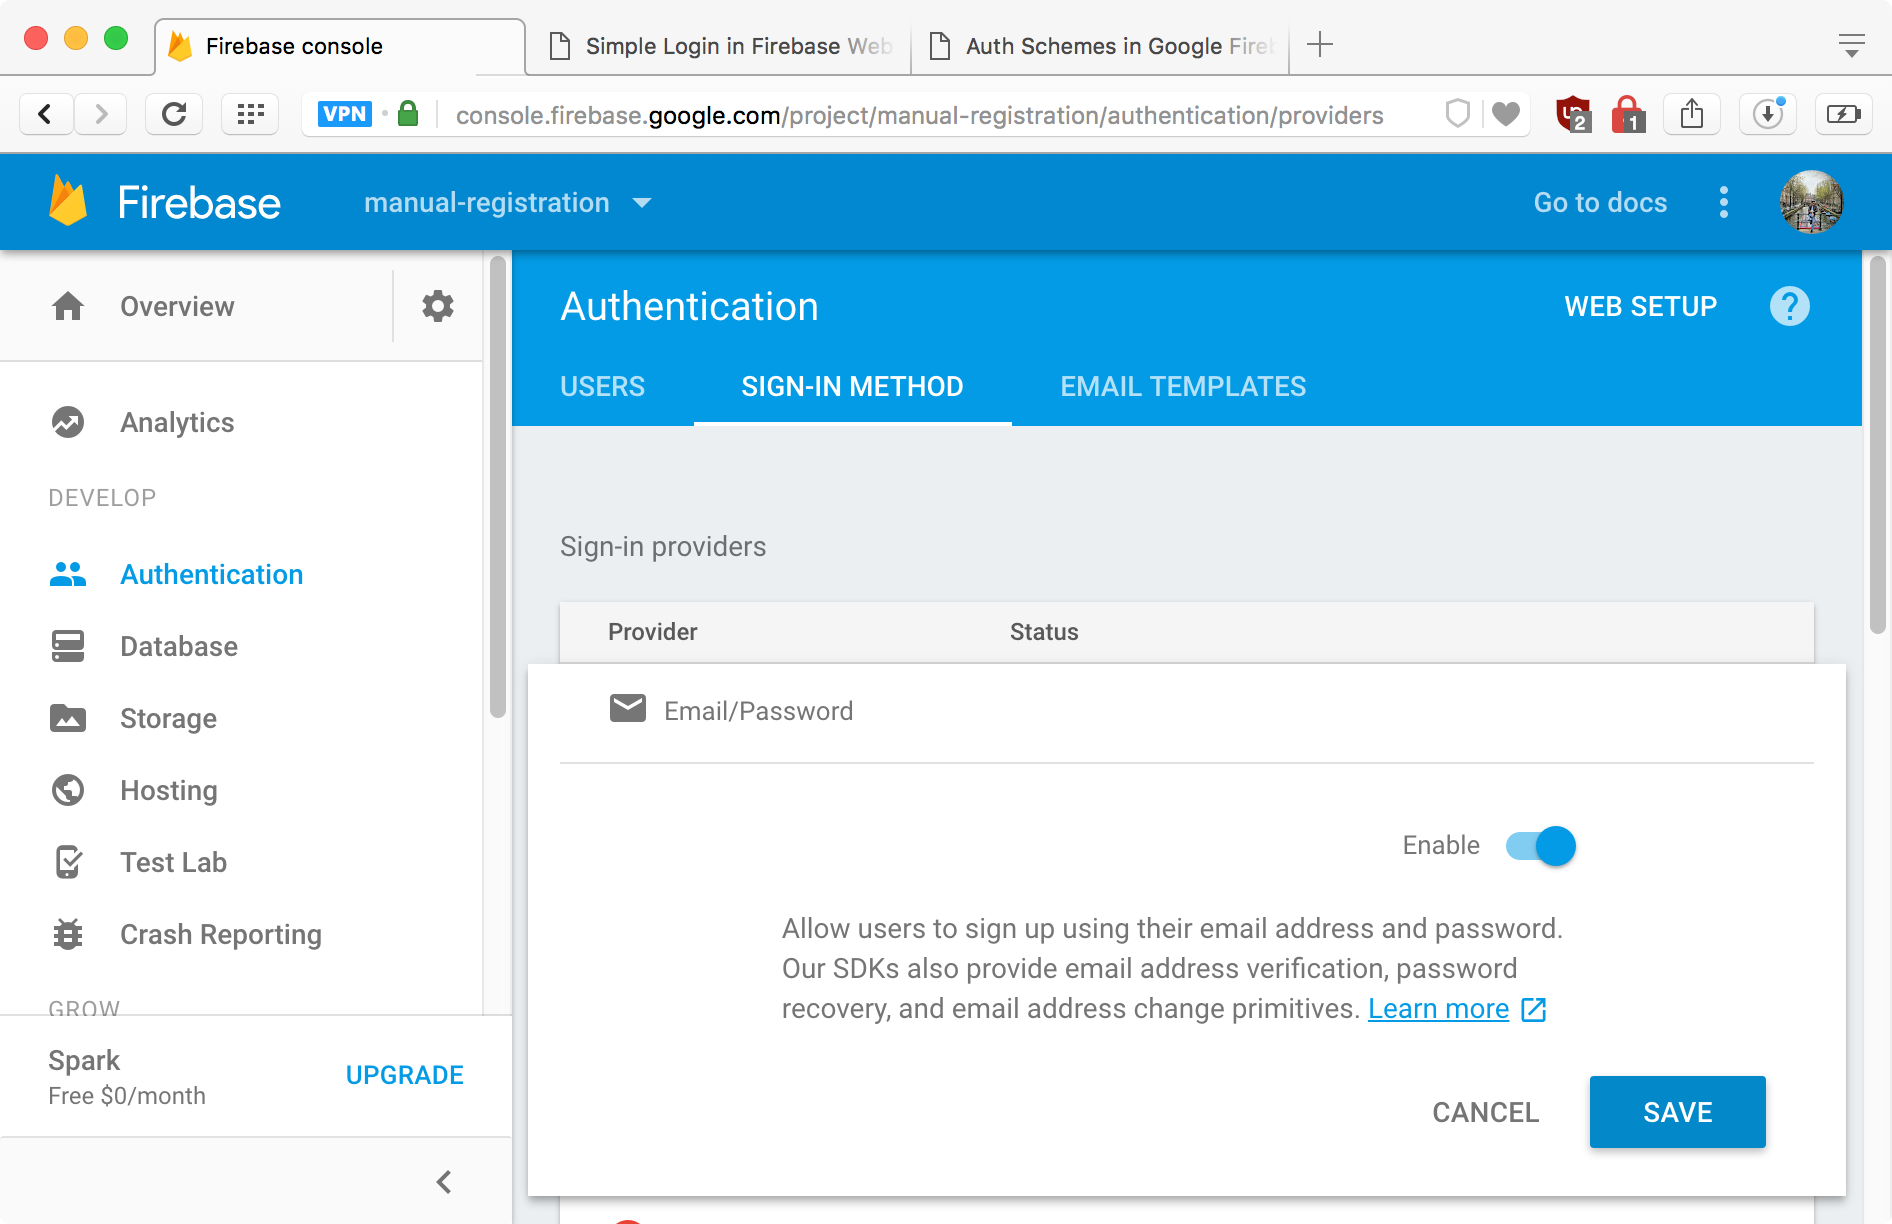Open the speed dial grid icon
This screenshot has width=1892, height=1224.
250,114
